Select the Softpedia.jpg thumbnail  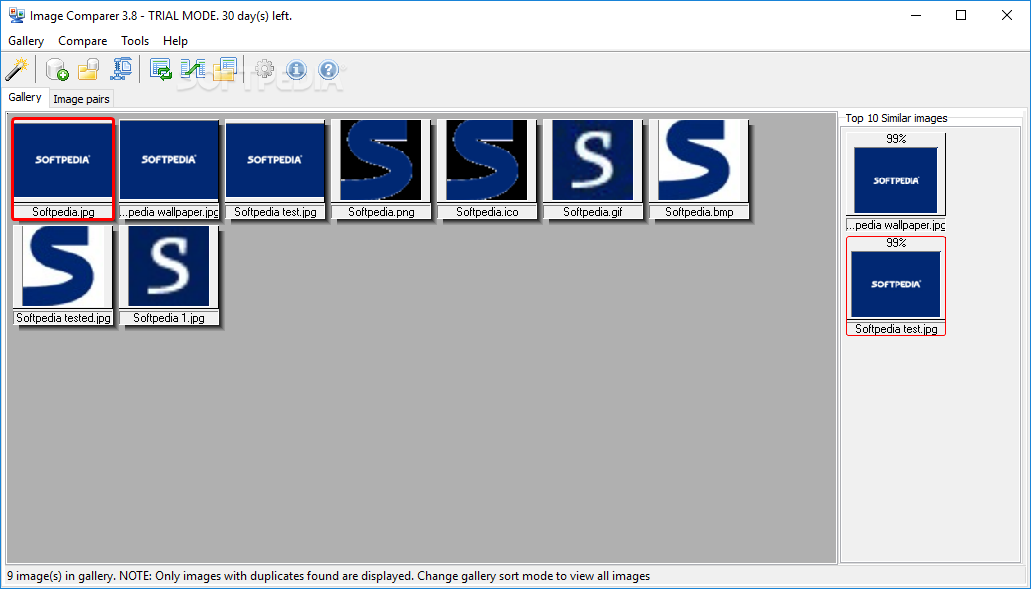[63, 169]
